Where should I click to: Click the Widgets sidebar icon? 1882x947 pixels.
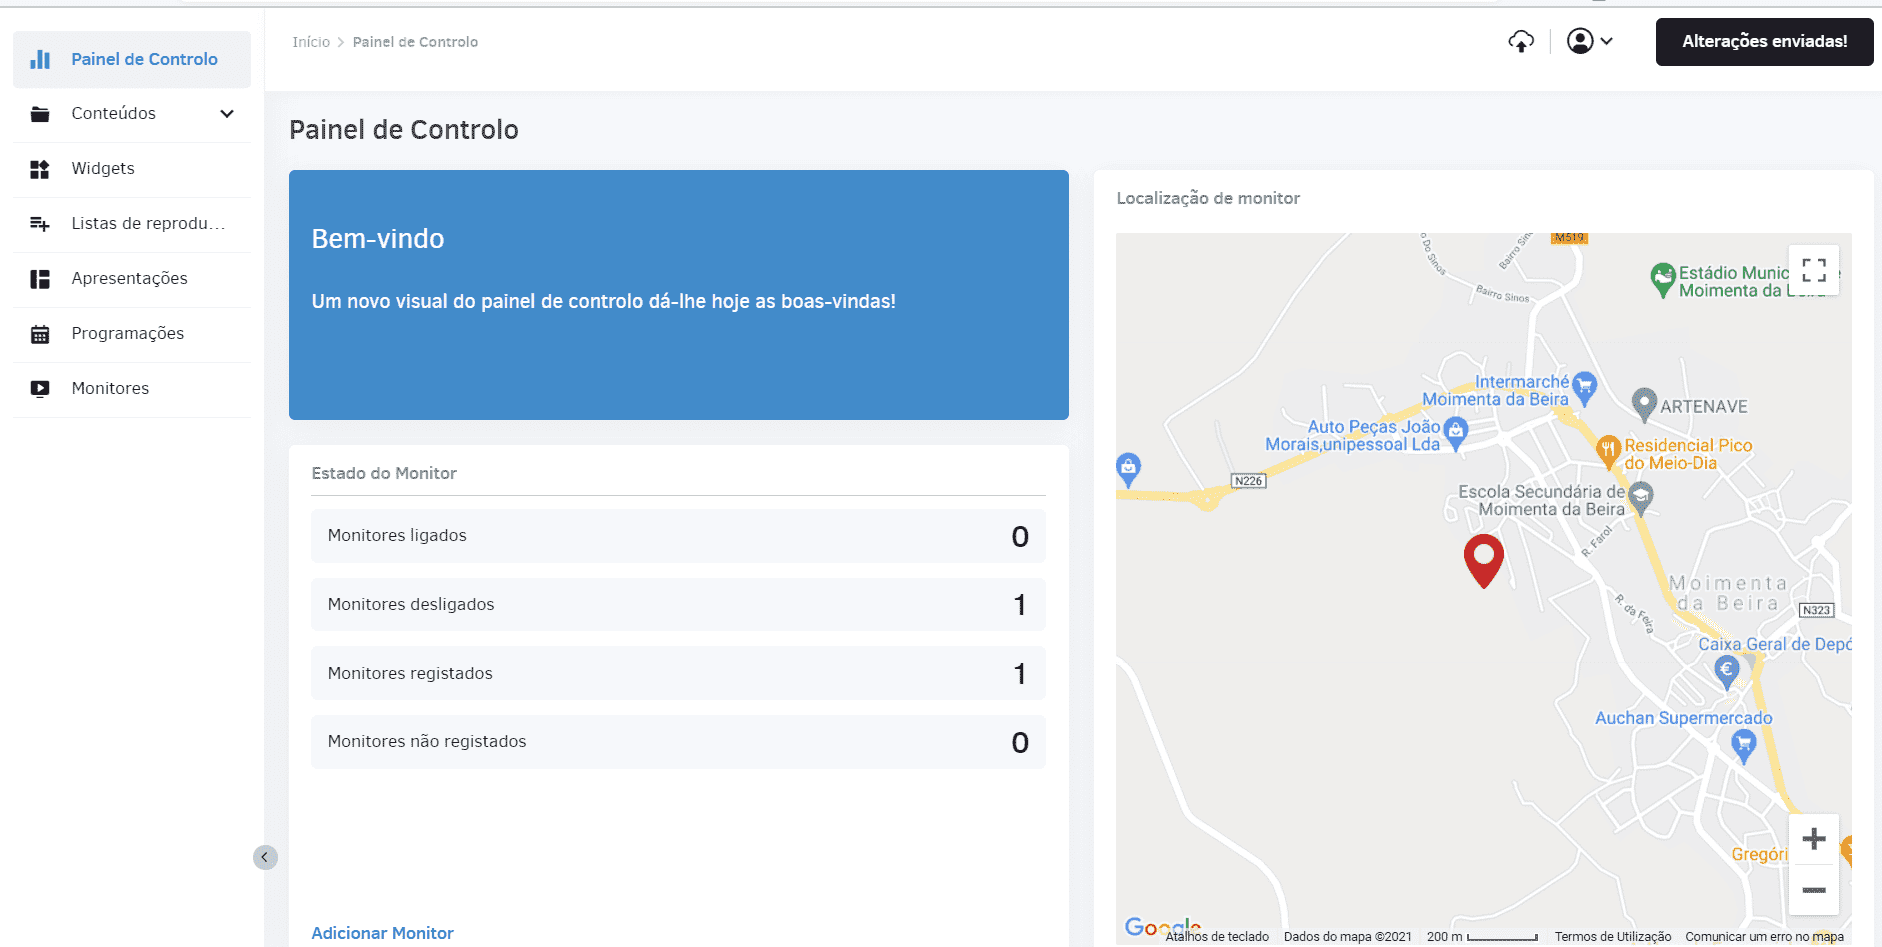(x=40, y=169)
